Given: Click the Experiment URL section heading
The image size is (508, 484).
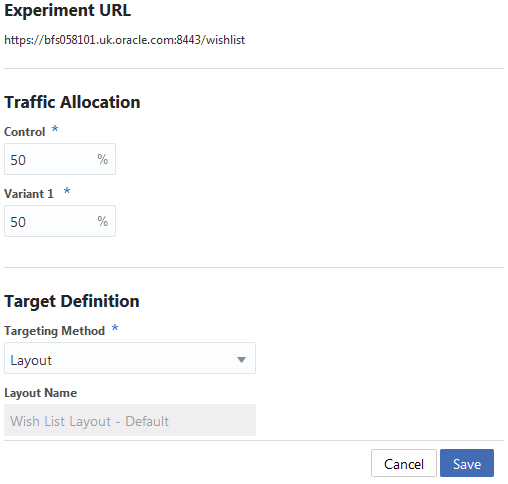Looking at the screenshot, I should (68, 10).
